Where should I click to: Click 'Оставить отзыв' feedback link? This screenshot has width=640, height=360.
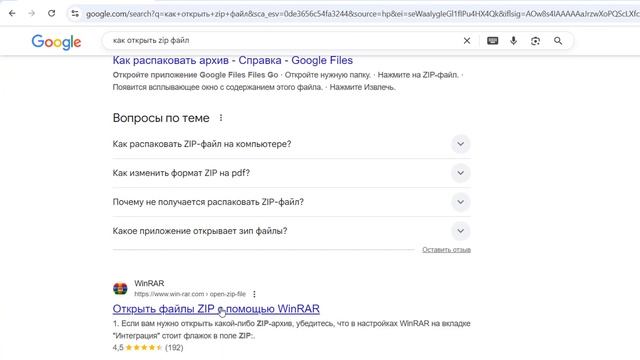[x=447, y=250]
